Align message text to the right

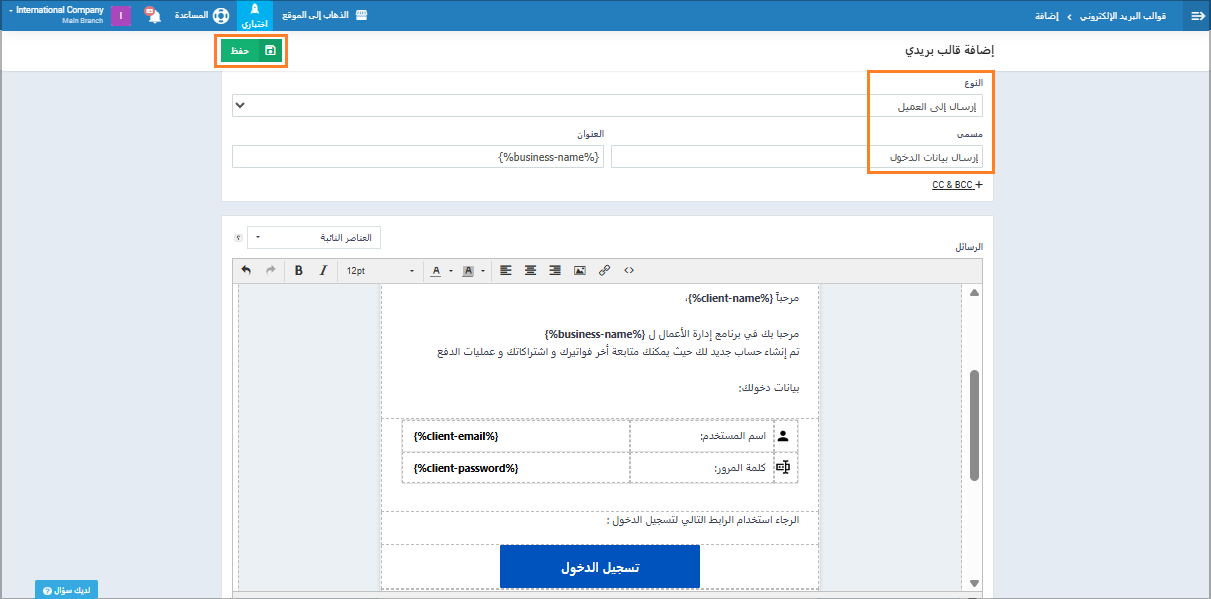click(x=554, y=271)
